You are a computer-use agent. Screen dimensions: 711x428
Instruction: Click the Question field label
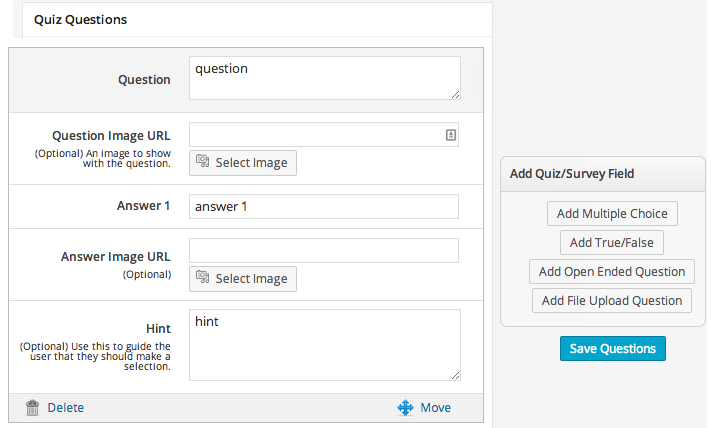[144, 80]
